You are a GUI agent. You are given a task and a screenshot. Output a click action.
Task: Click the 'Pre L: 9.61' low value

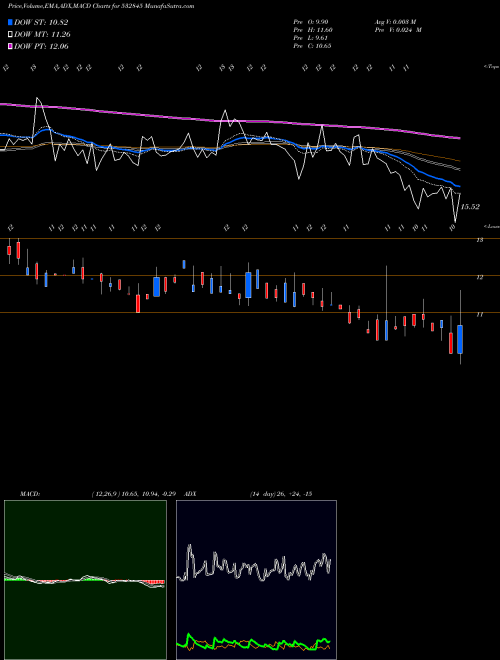click(x=311, y=38)
